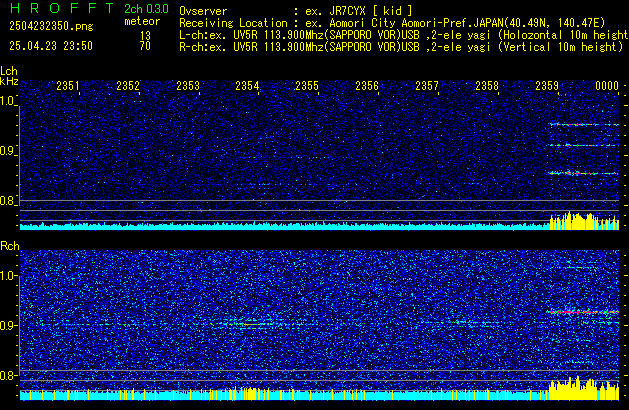Click the Rch yellow intensity burst near 2359
The width and height of the screenshot is (629, 410).
point(584,388)
